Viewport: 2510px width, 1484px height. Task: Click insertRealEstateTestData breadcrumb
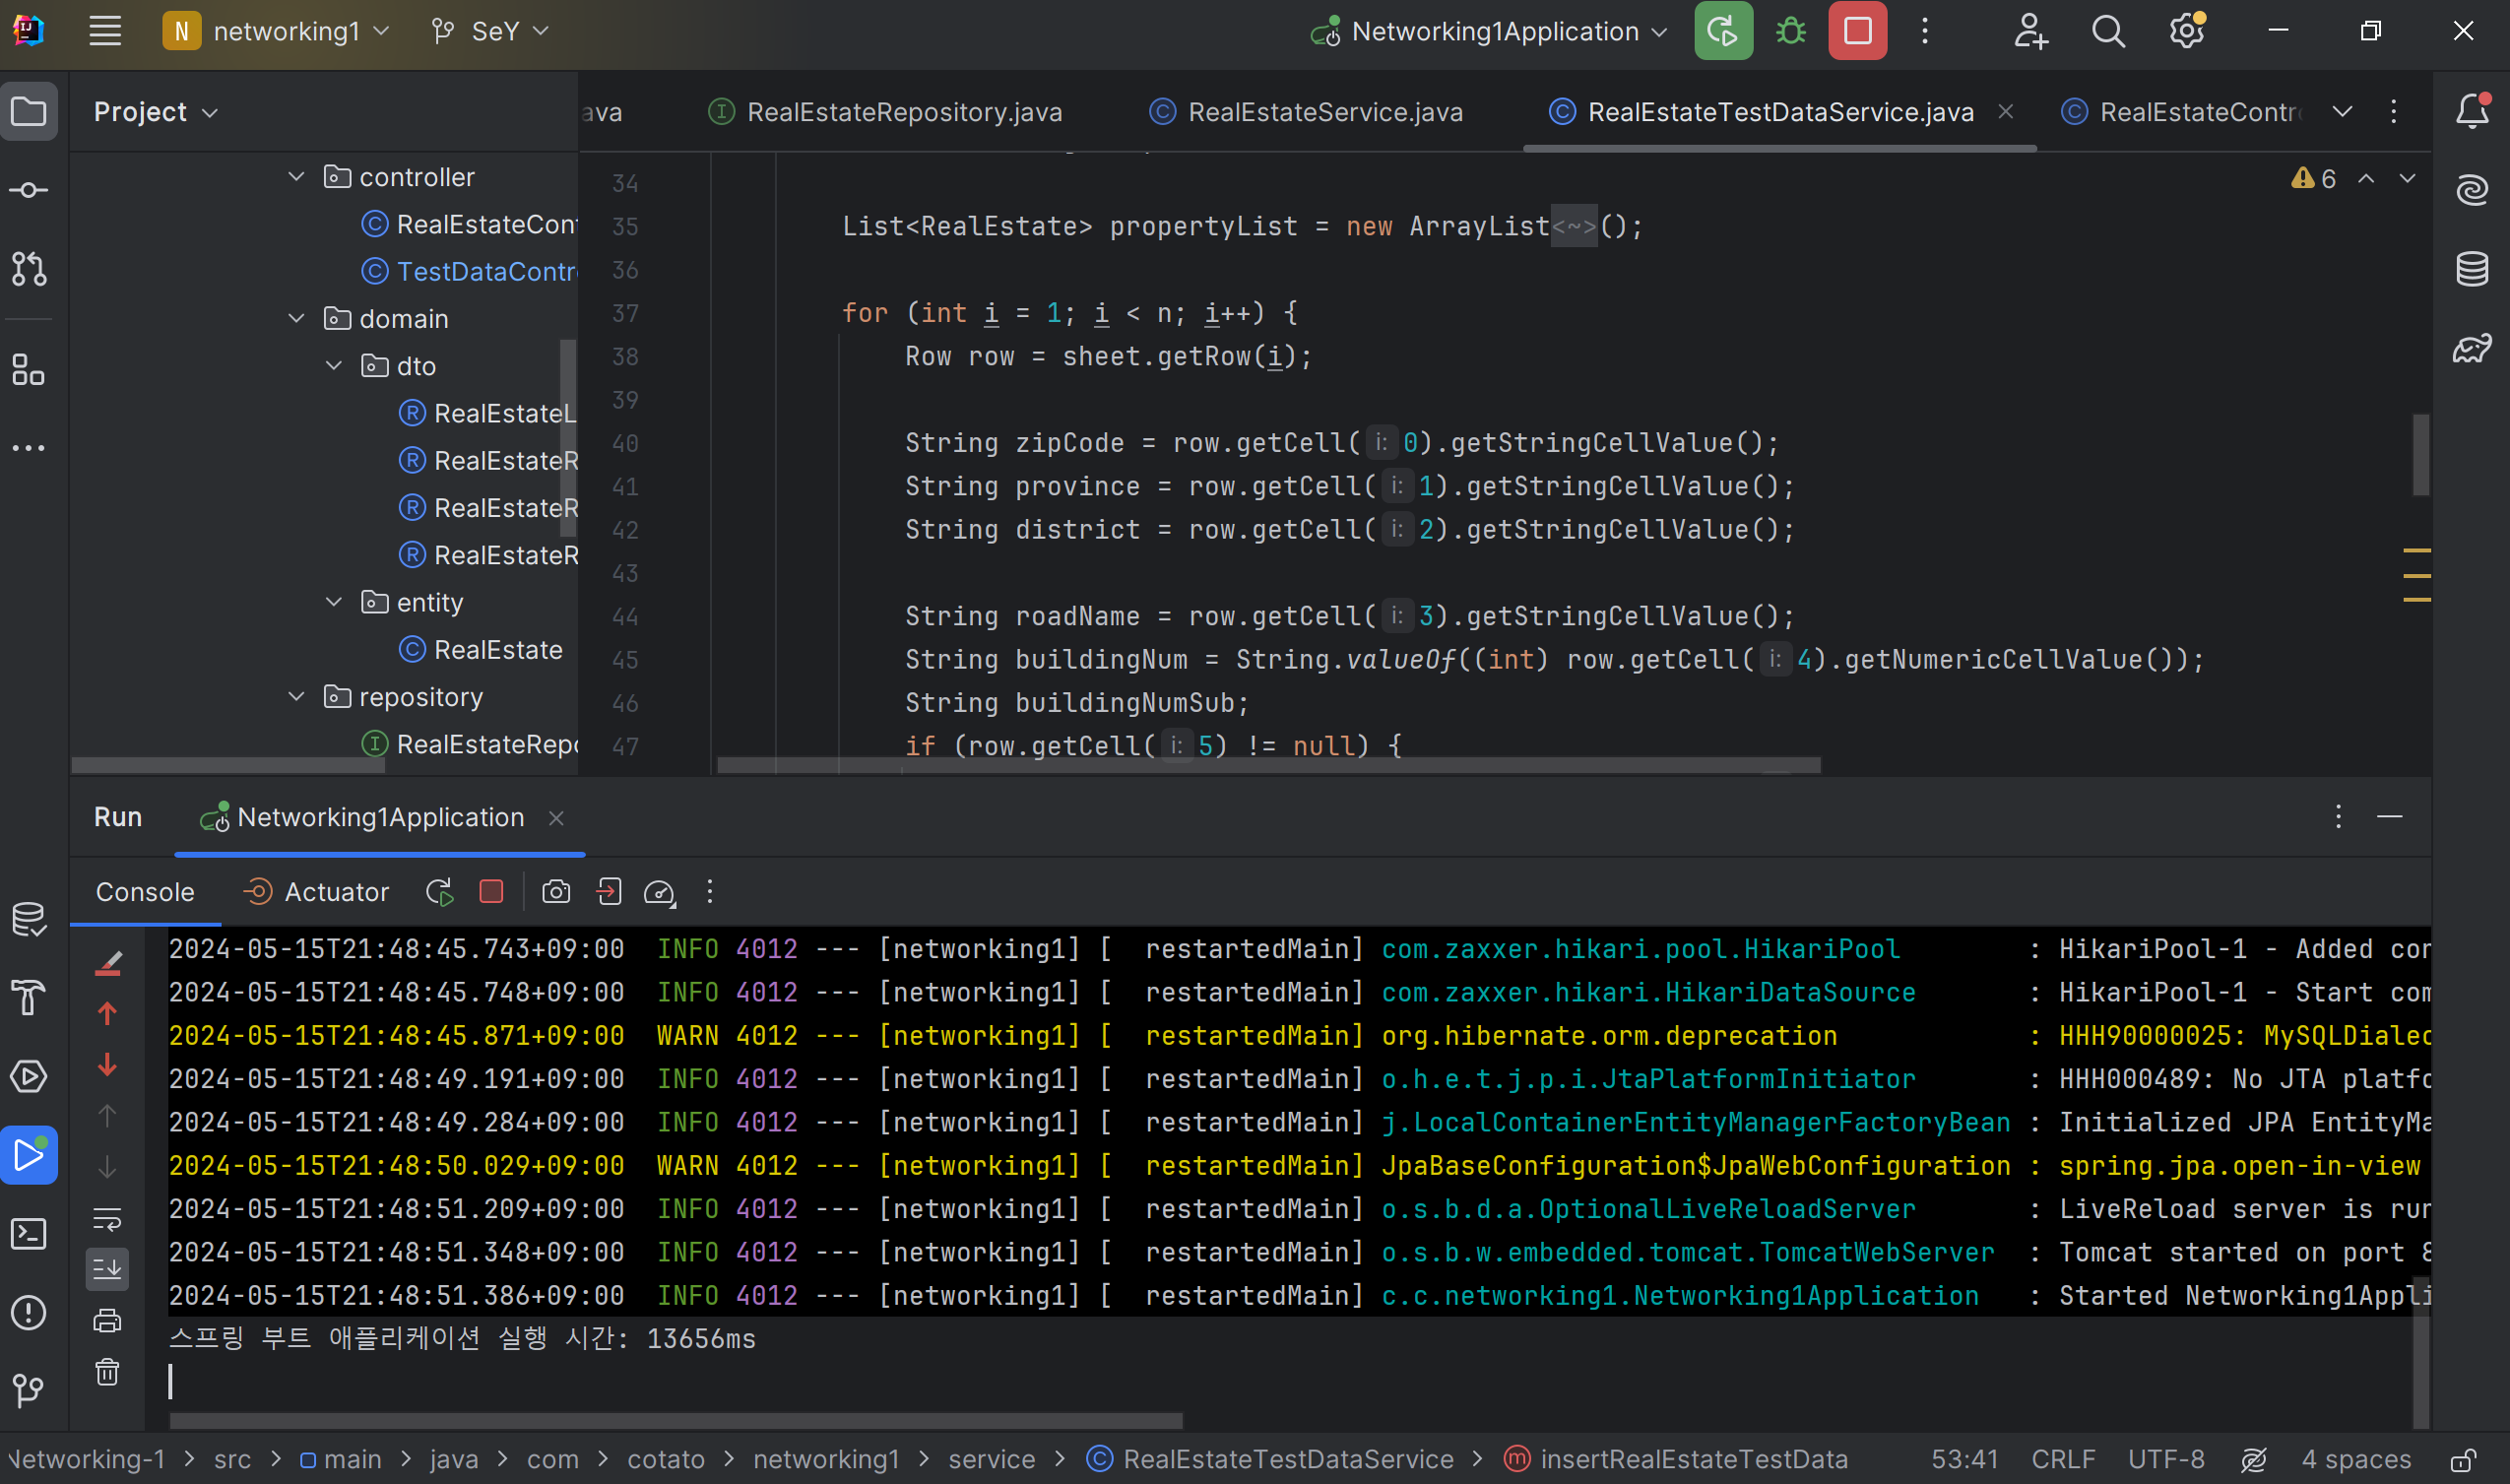click(x=1692, y=1460)
